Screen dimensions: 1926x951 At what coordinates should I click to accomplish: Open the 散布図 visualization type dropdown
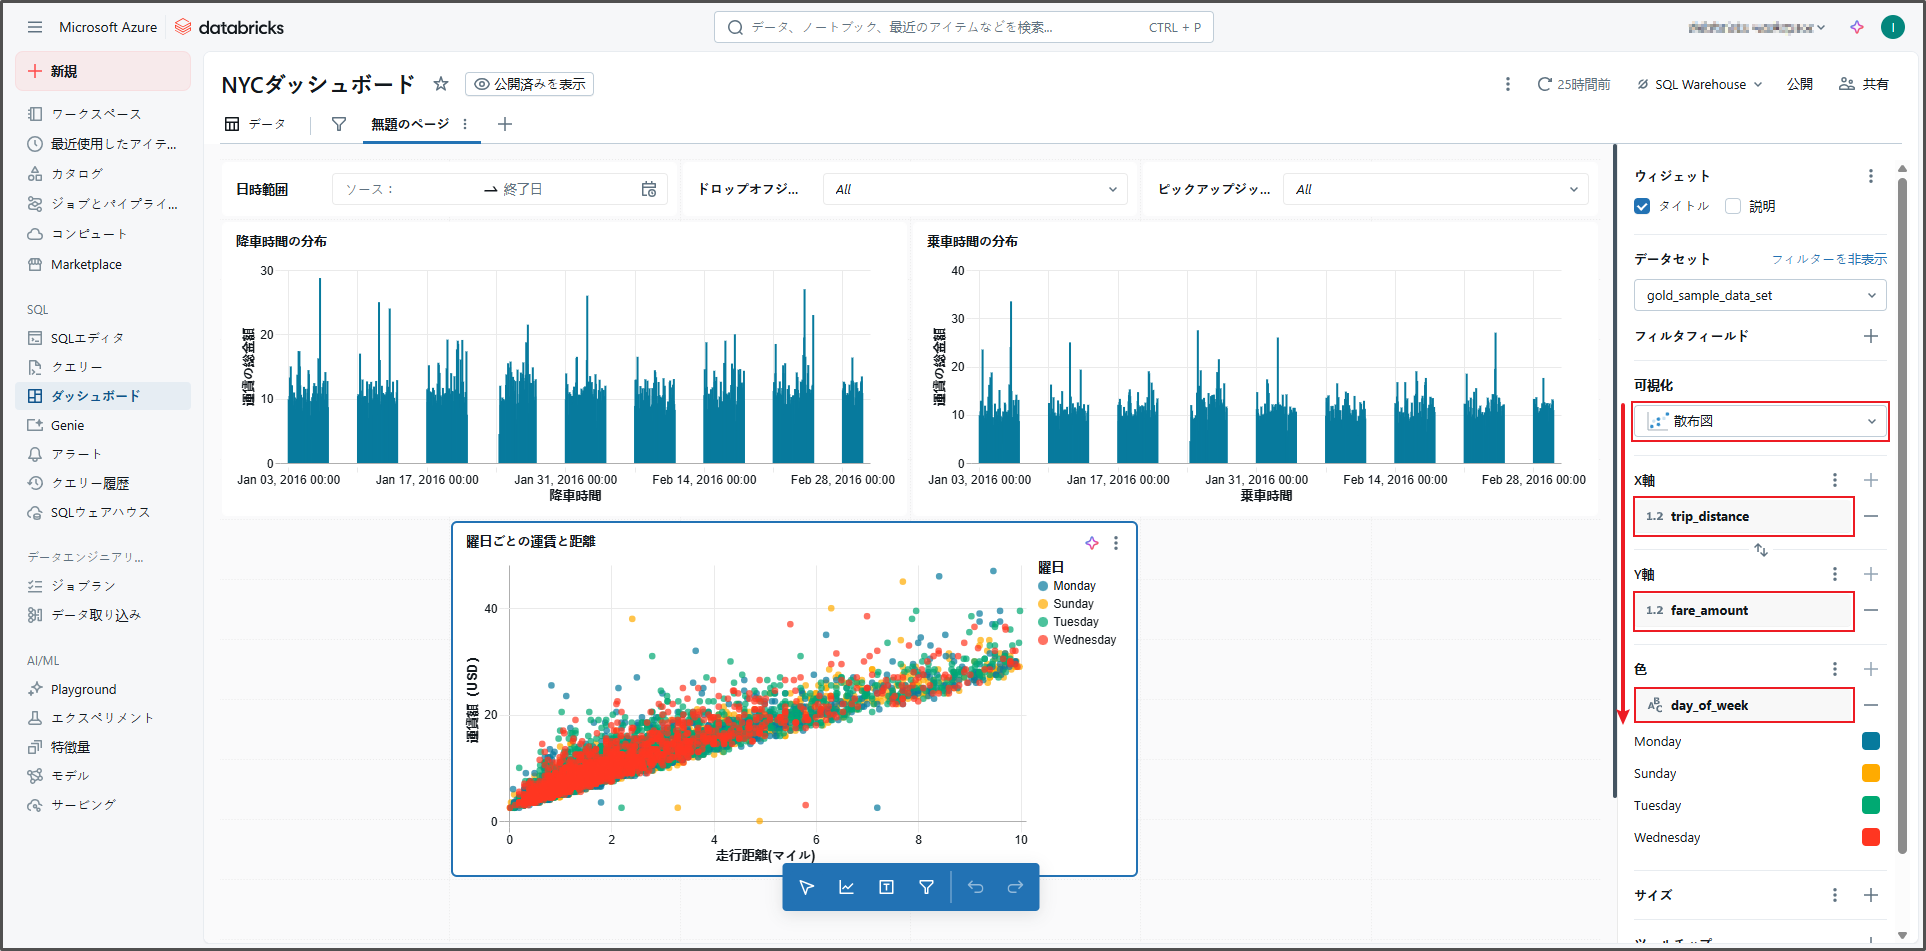click(x=1760, y=421)
